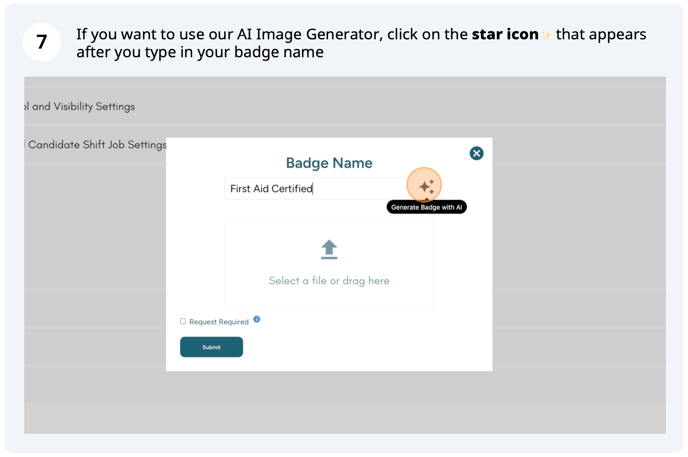This screenshot has height=457, width=688.
Task: Enable the Request Required checkbox
Action: 183,322
